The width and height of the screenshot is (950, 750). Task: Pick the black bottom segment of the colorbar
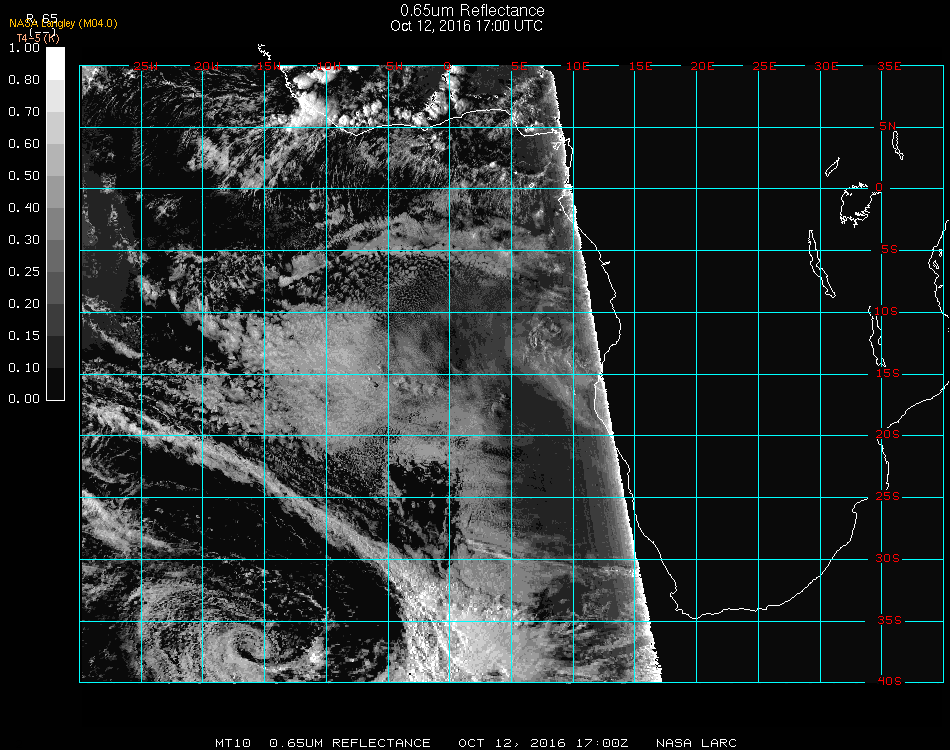point(55,383)
